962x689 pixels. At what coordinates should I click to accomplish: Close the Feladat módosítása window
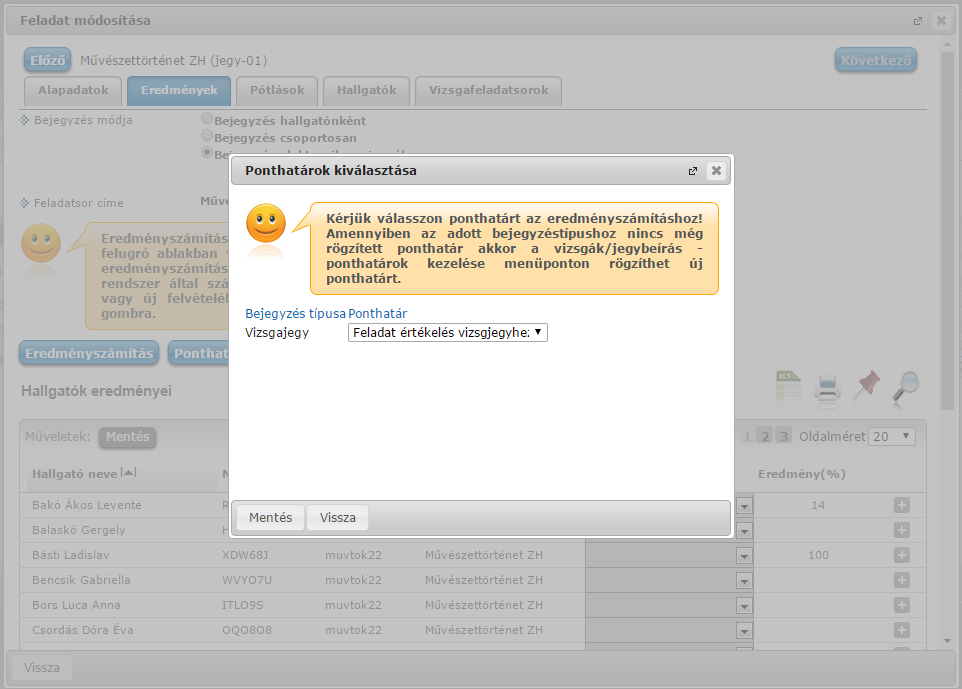point(941,21)
